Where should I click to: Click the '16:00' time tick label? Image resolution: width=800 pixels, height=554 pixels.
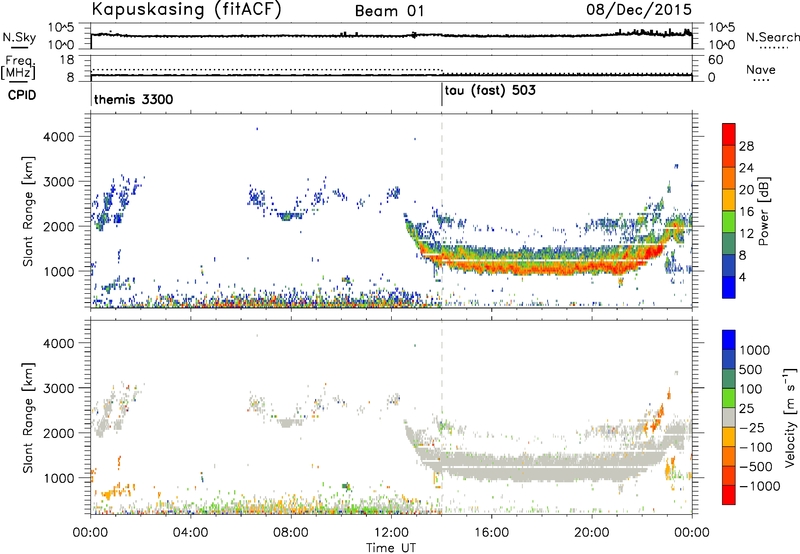coord(491,533)
